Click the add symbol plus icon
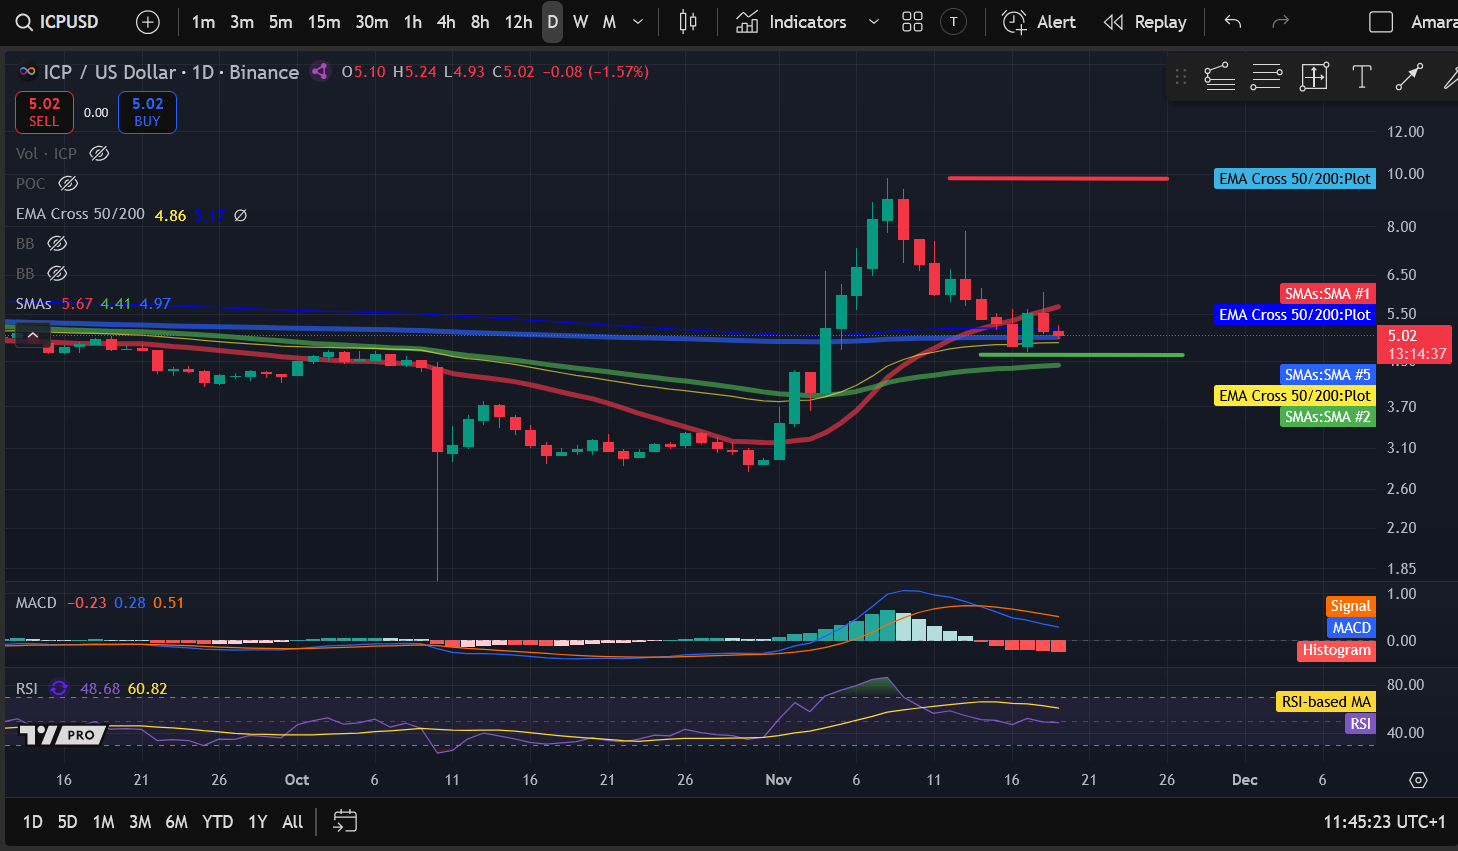Viewport: 1458px width, 851px height. 147,22
